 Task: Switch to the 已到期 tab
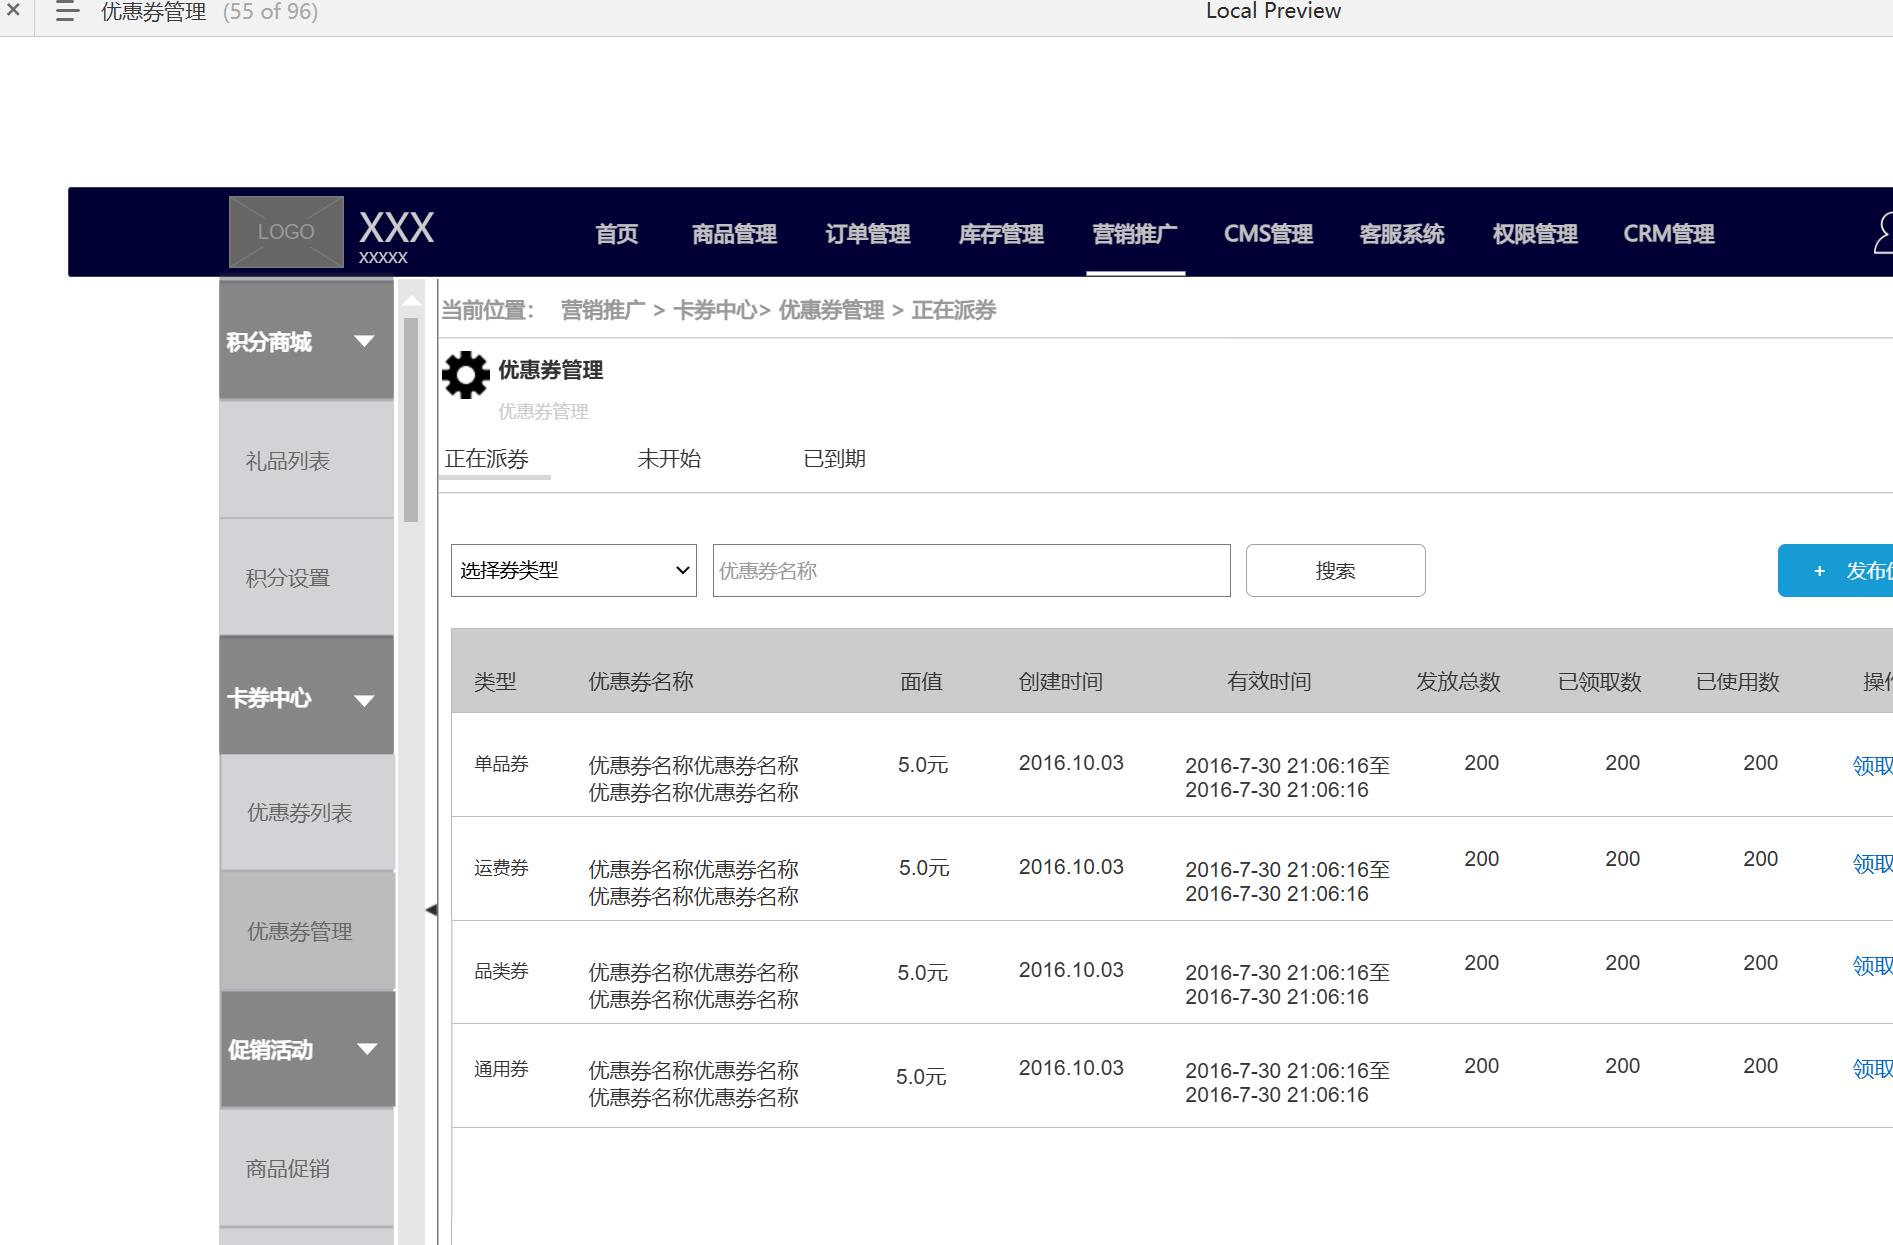[x=835, y=459]
